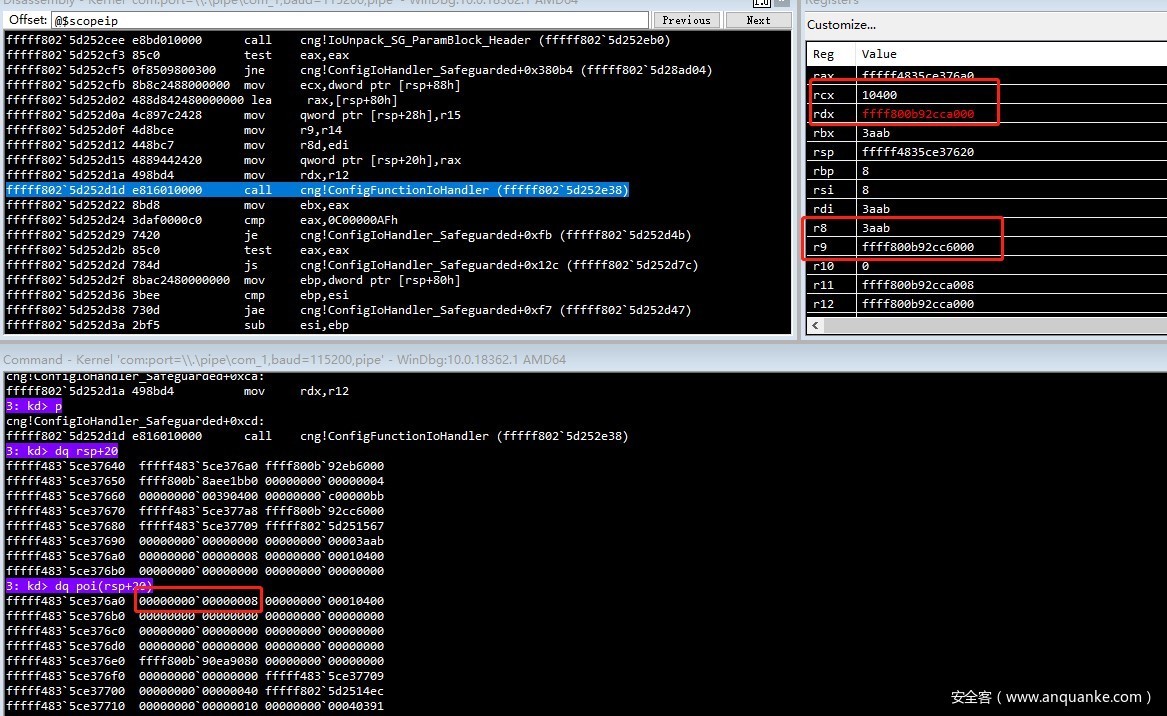The image size is (1167, 716).
Task: Open Customize... in the Registers panel
Action: 841,25
